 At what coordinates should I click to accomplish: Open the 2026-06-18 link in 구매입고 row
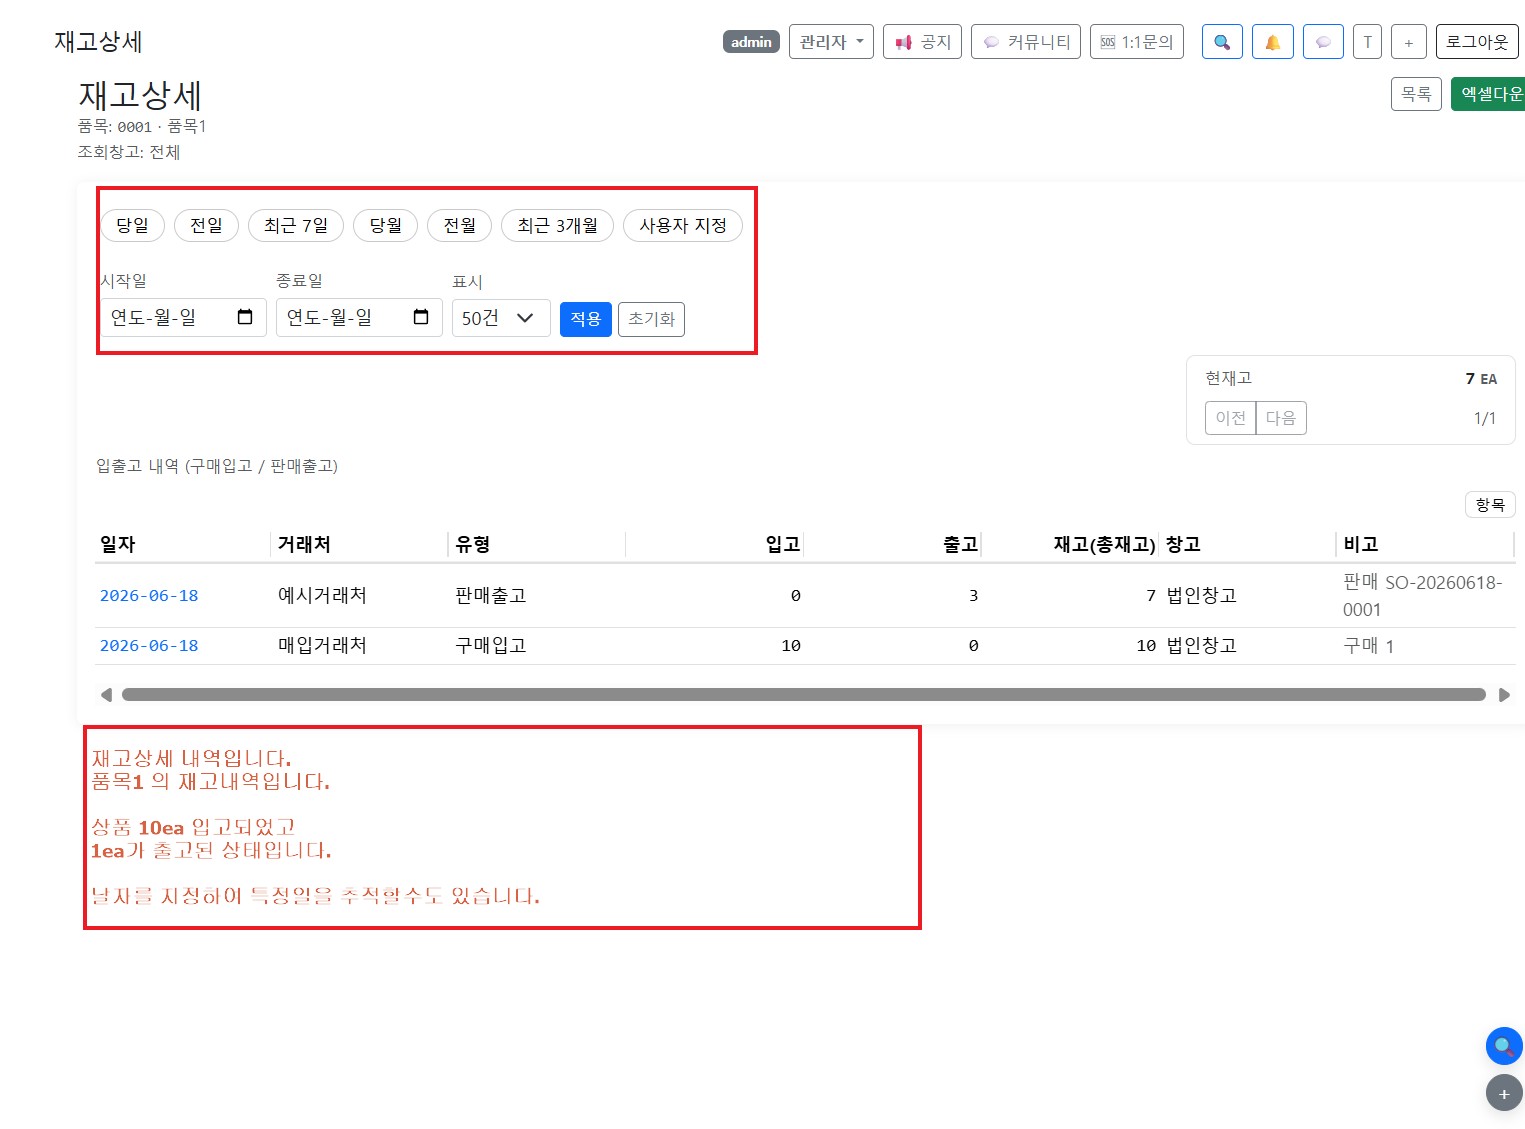pyautogui.click(x=149, y=646)
